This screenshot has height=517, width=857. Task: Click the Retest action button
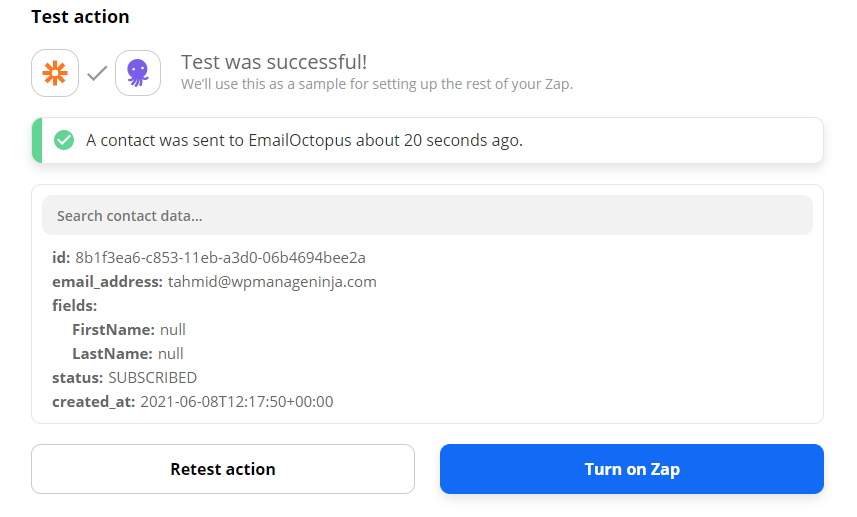[x=223, y=469]
